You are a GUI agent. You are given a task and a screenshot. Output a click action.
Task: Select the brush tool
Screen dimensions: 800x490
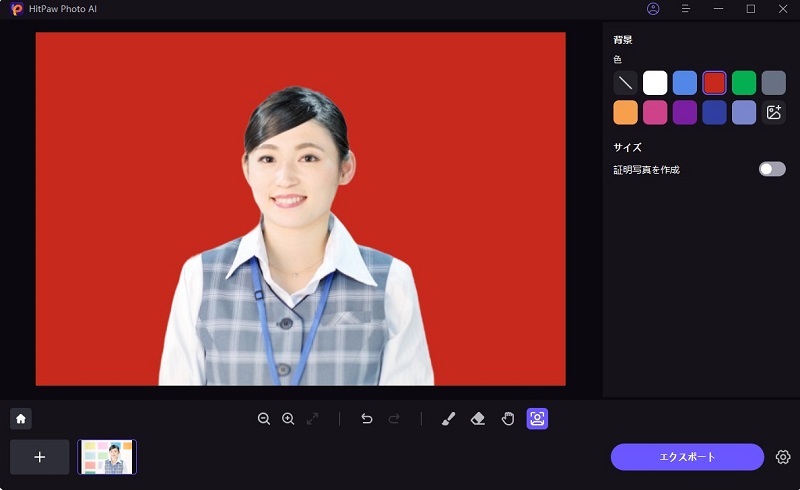point(448,419)
